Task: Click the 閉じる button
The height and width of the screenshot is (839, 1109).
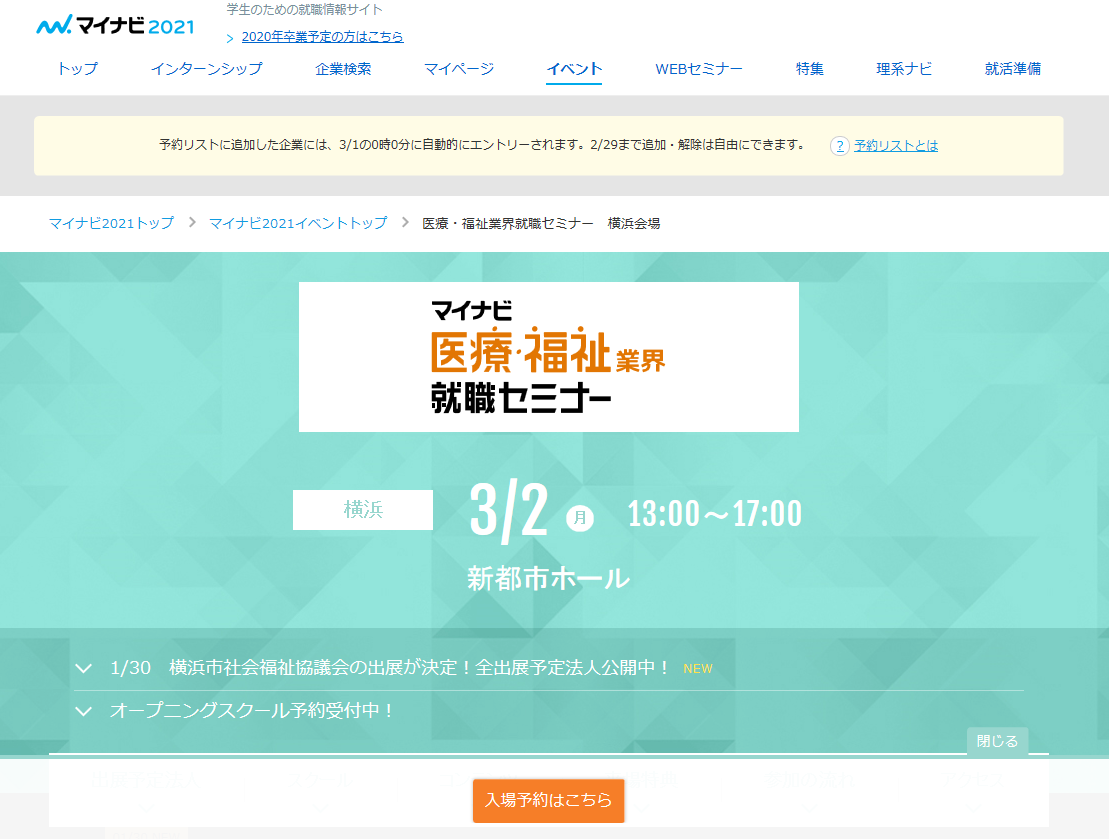Action: pyautogui.click(x=997, y=741)
